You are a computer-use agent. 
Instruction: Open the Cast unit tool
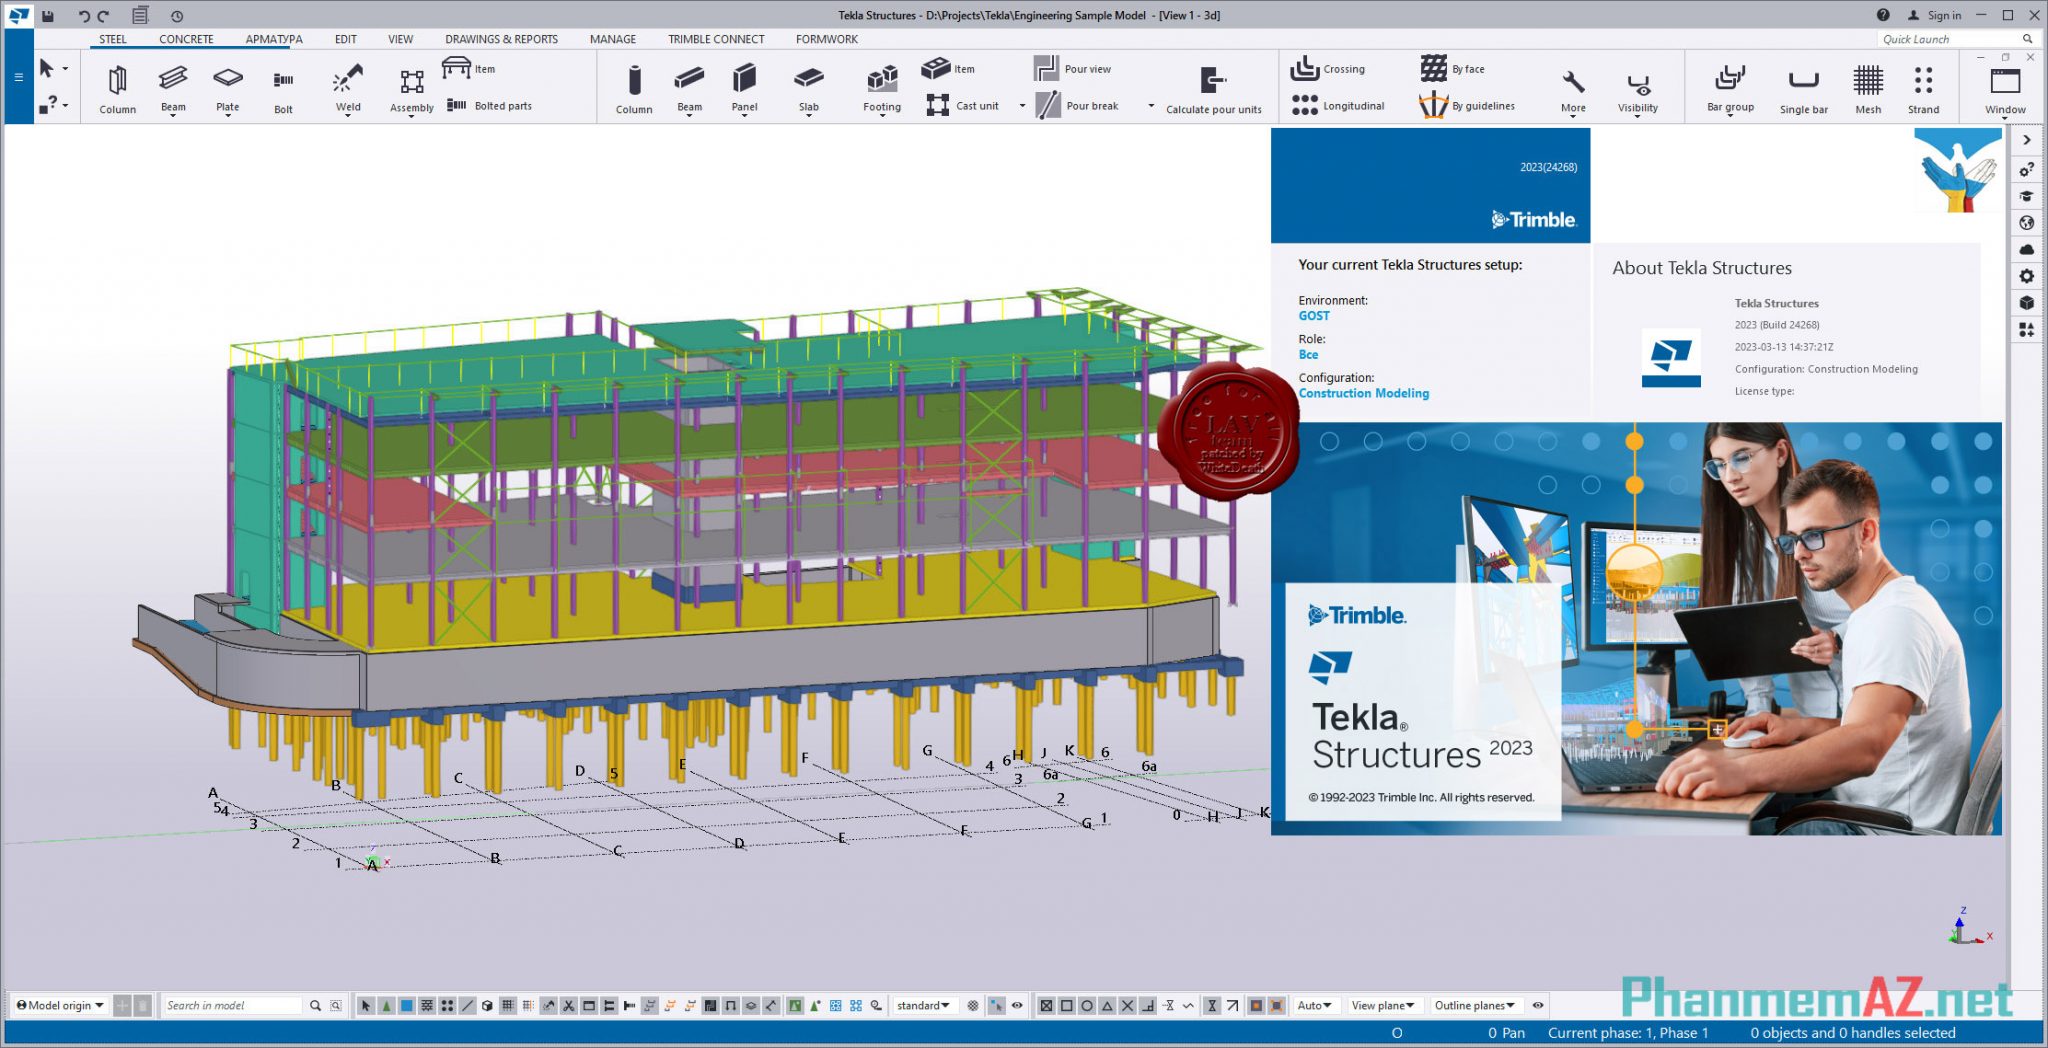coord(962,105)
